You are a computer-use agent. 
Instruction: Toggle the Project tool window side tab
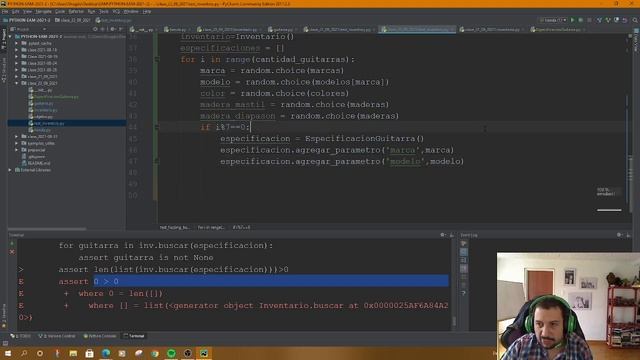point(4,39)
